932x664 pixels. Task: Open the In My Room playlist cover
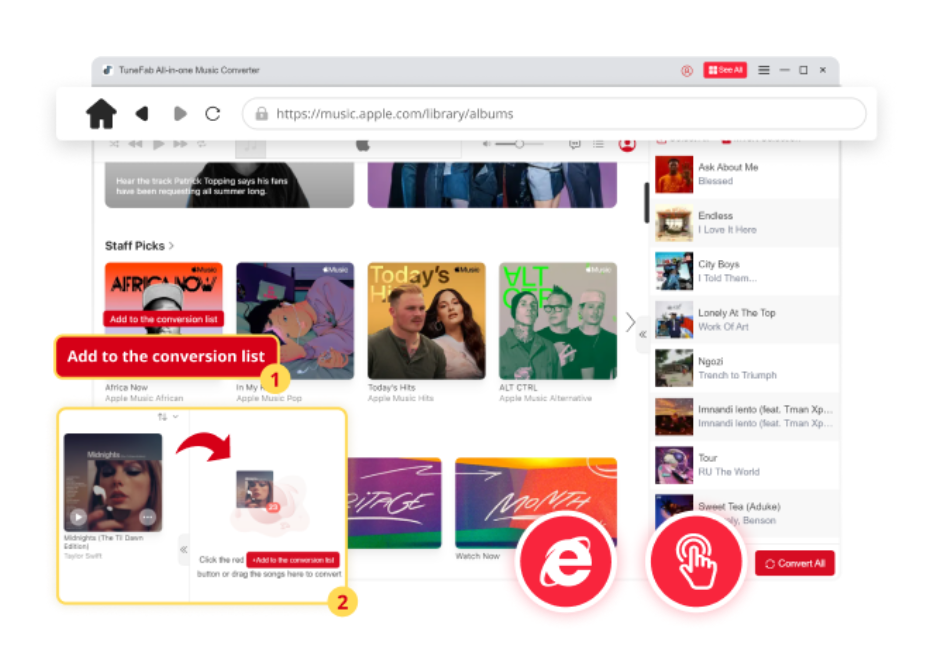pos(295,321)
